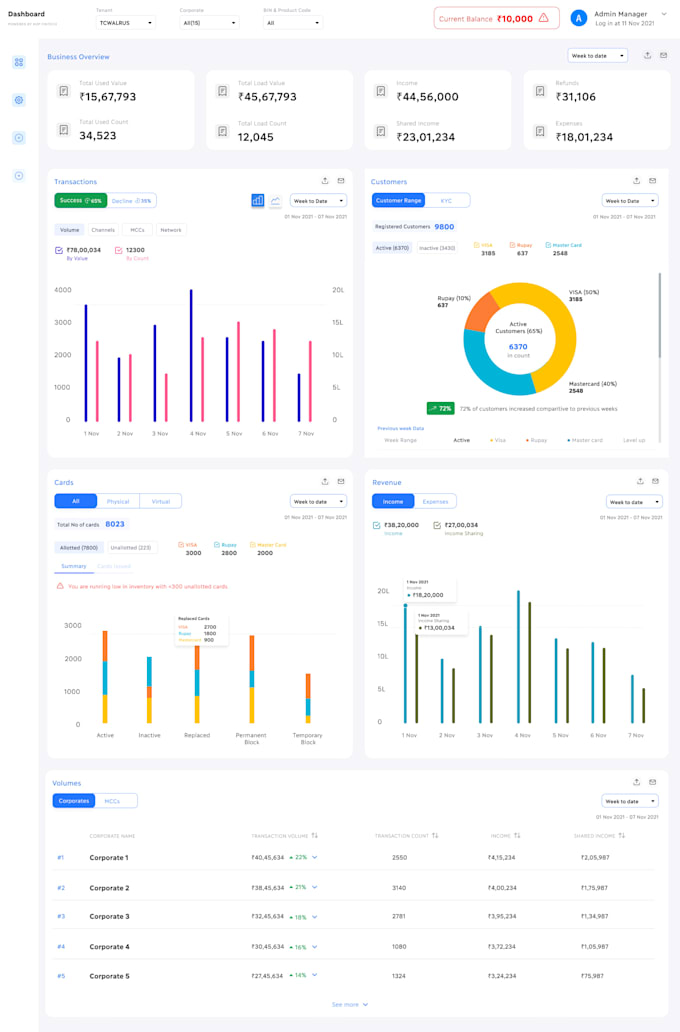Toggle the By Value checkbox ₹78,00,034
This screenshot has width=680, height=1032.
pyautogui.click(x=59, y=250)
